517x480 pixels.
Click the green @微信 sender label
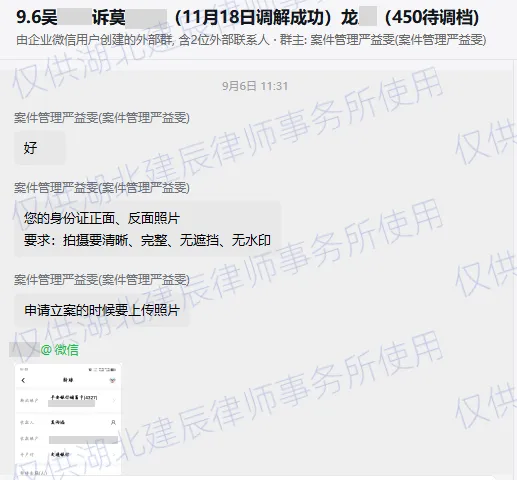pos(60,350)
